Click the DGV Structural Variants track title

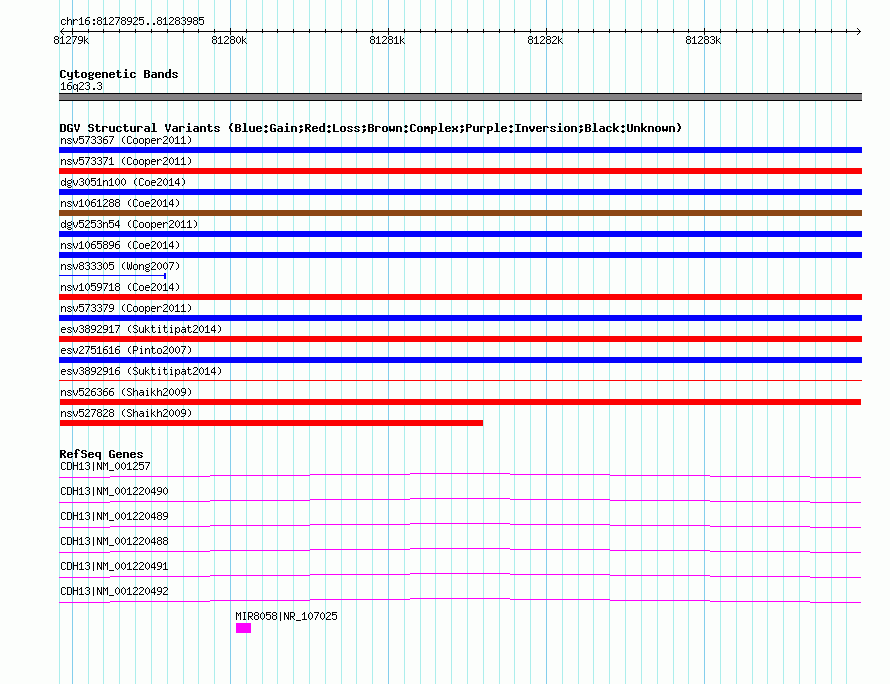click(371, 128)
